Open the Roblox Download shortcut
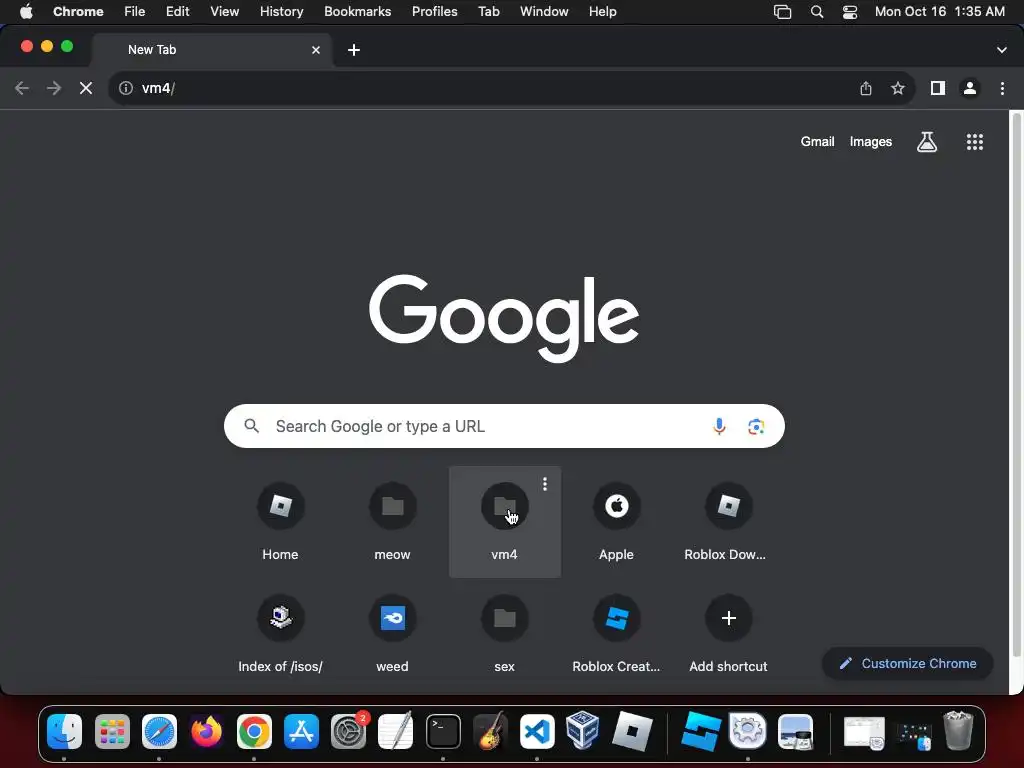The width and height of the screenshot is (1024, 768). (728, 521)
